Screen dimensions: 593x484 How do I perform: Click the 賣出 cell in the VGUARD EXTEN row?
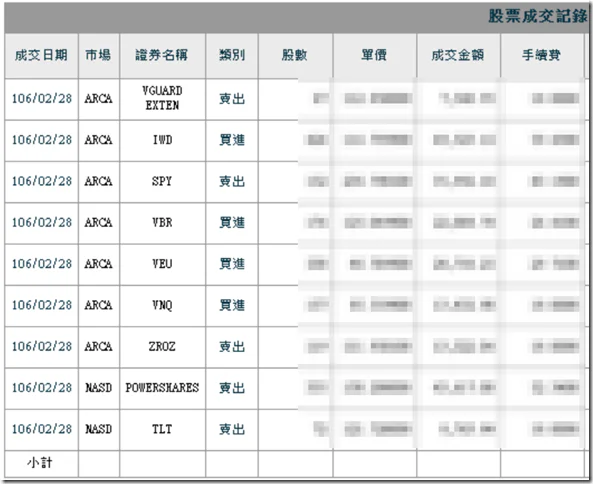232,99
